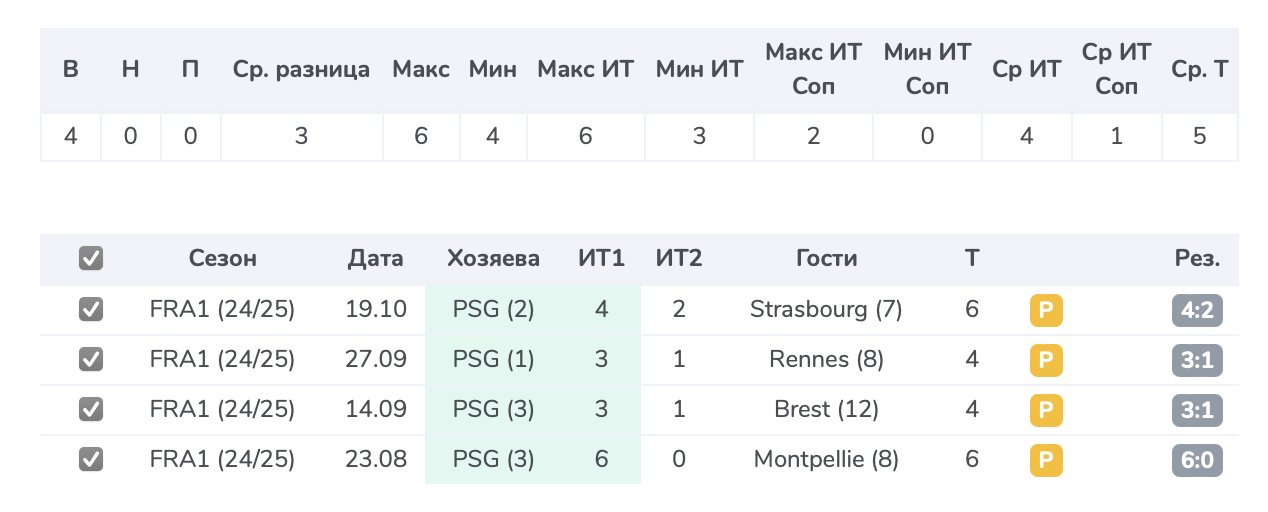The width and height of the screenshot is (1268, 512).
Task: Open Strasbourg (7) team link
Action: click(x=827, y=310)
